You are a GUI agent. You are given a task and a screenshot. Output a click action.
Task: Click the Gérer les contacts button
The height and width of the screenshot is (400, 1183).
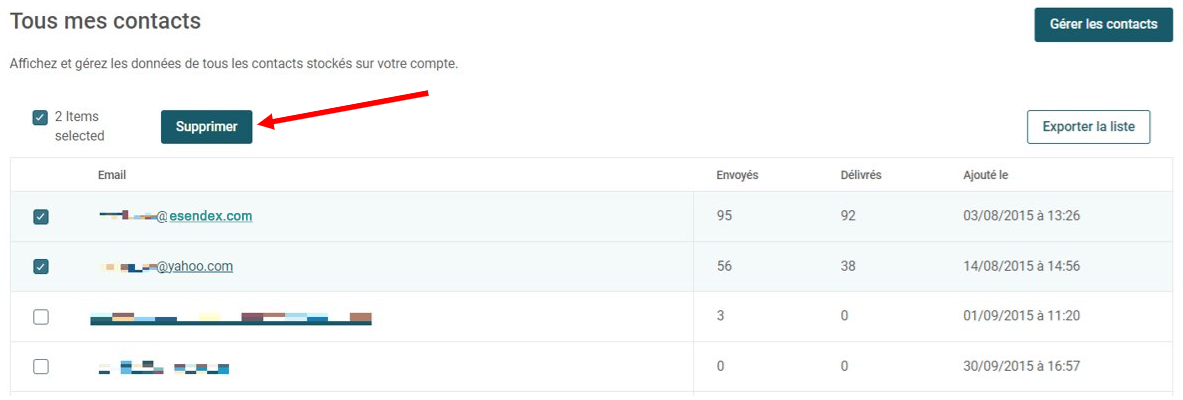[1103, 24]
